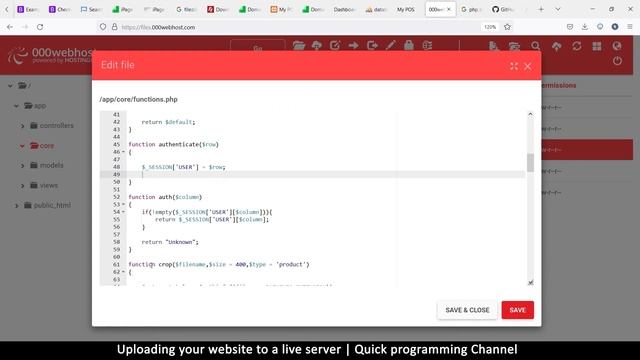Close the Edit file dialog
Screen dimensions: 640x360
[528, 66]
